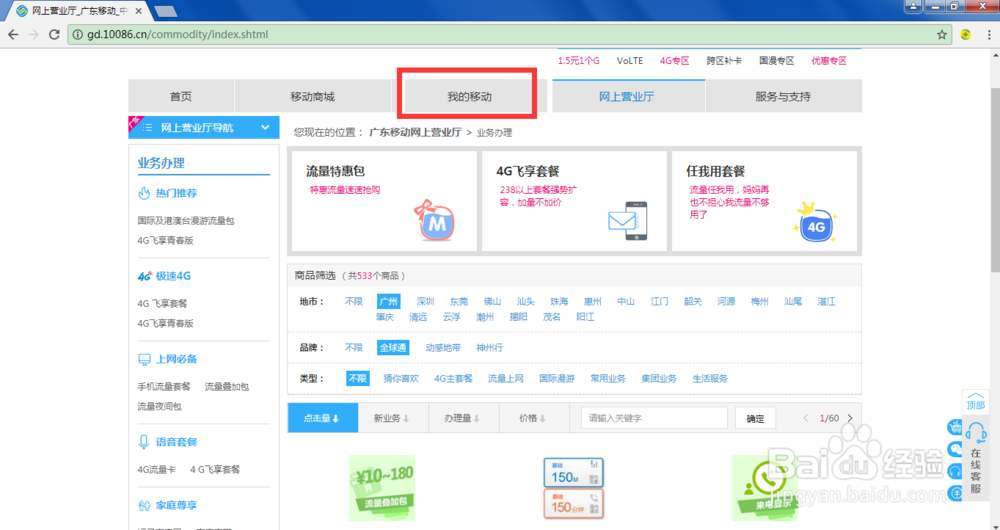Click the yuan coin floating icon
Viewport: 1000px width, 530px height.
pos(955,493)
